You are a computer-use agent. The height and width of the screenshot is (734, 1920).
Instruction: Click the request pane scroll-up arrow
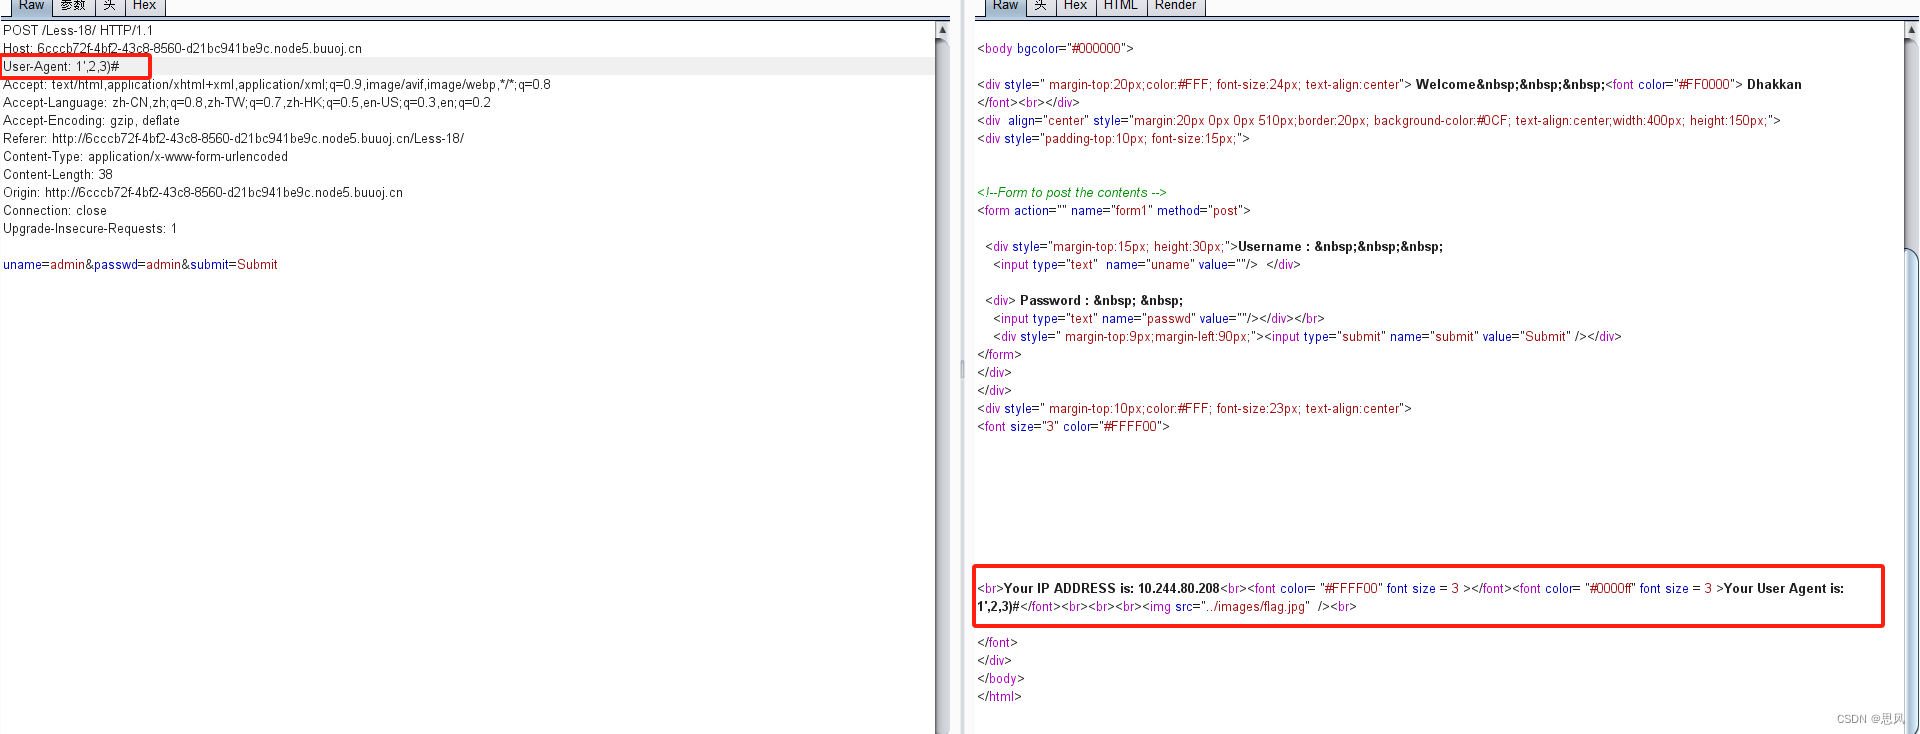pyautogui.click(x=942, y=30)
